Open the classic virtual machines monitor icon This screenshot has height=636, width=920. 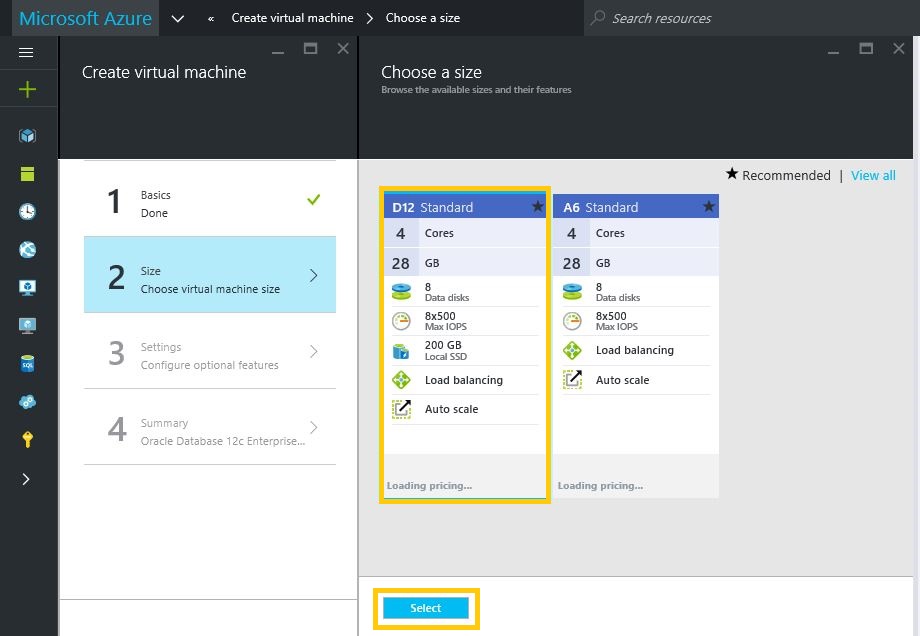(27, 326)
